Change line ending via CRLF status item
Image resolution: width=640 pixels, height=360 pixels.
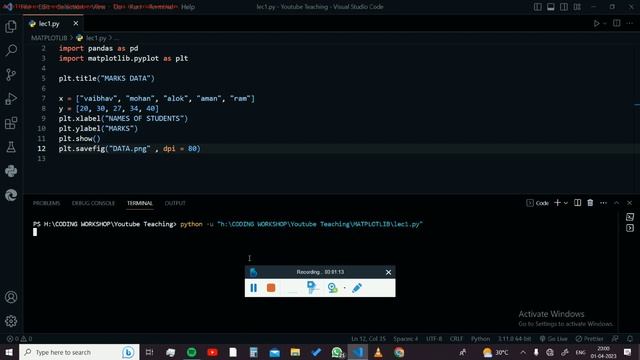(456, 339)
